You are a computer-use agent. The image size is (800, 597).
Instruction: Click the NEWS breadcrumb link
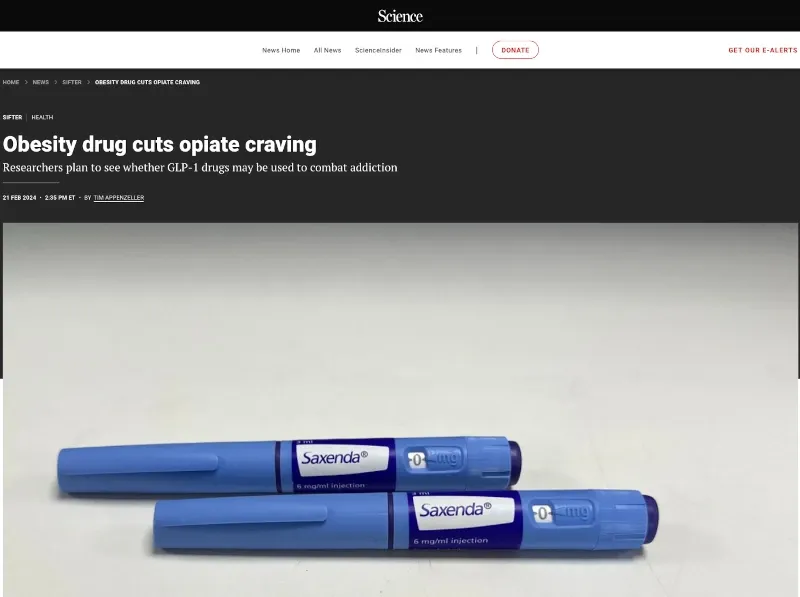coord(41,82)
